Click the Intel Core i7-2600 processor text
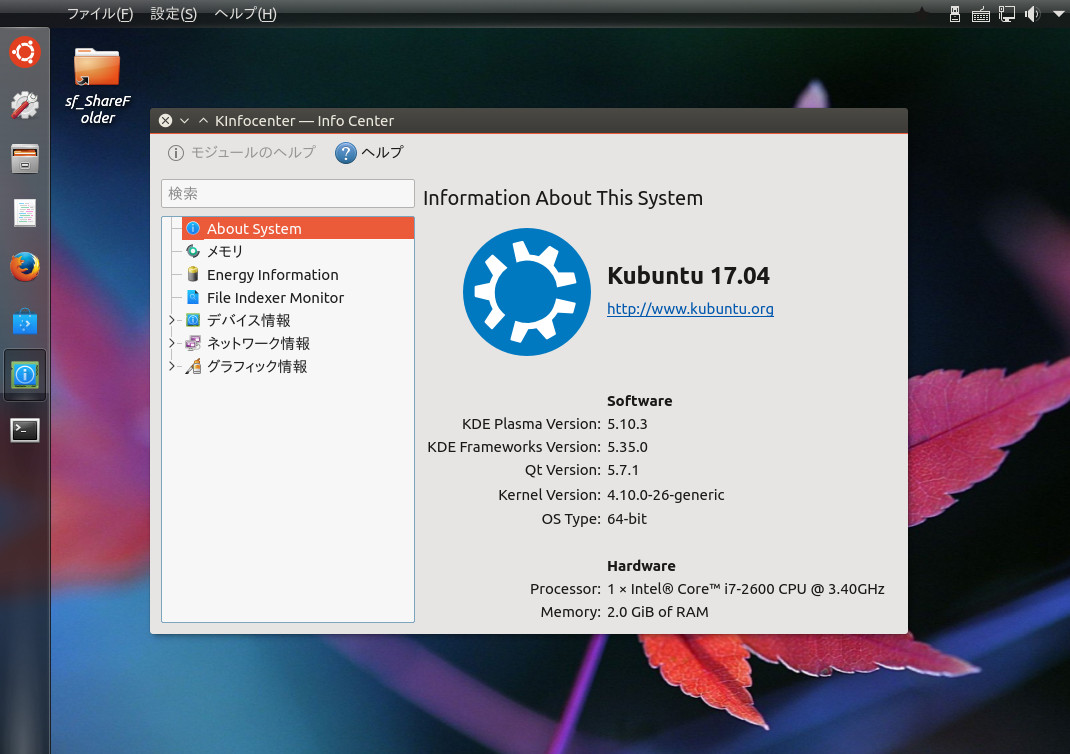 click(x=746, y=589)
